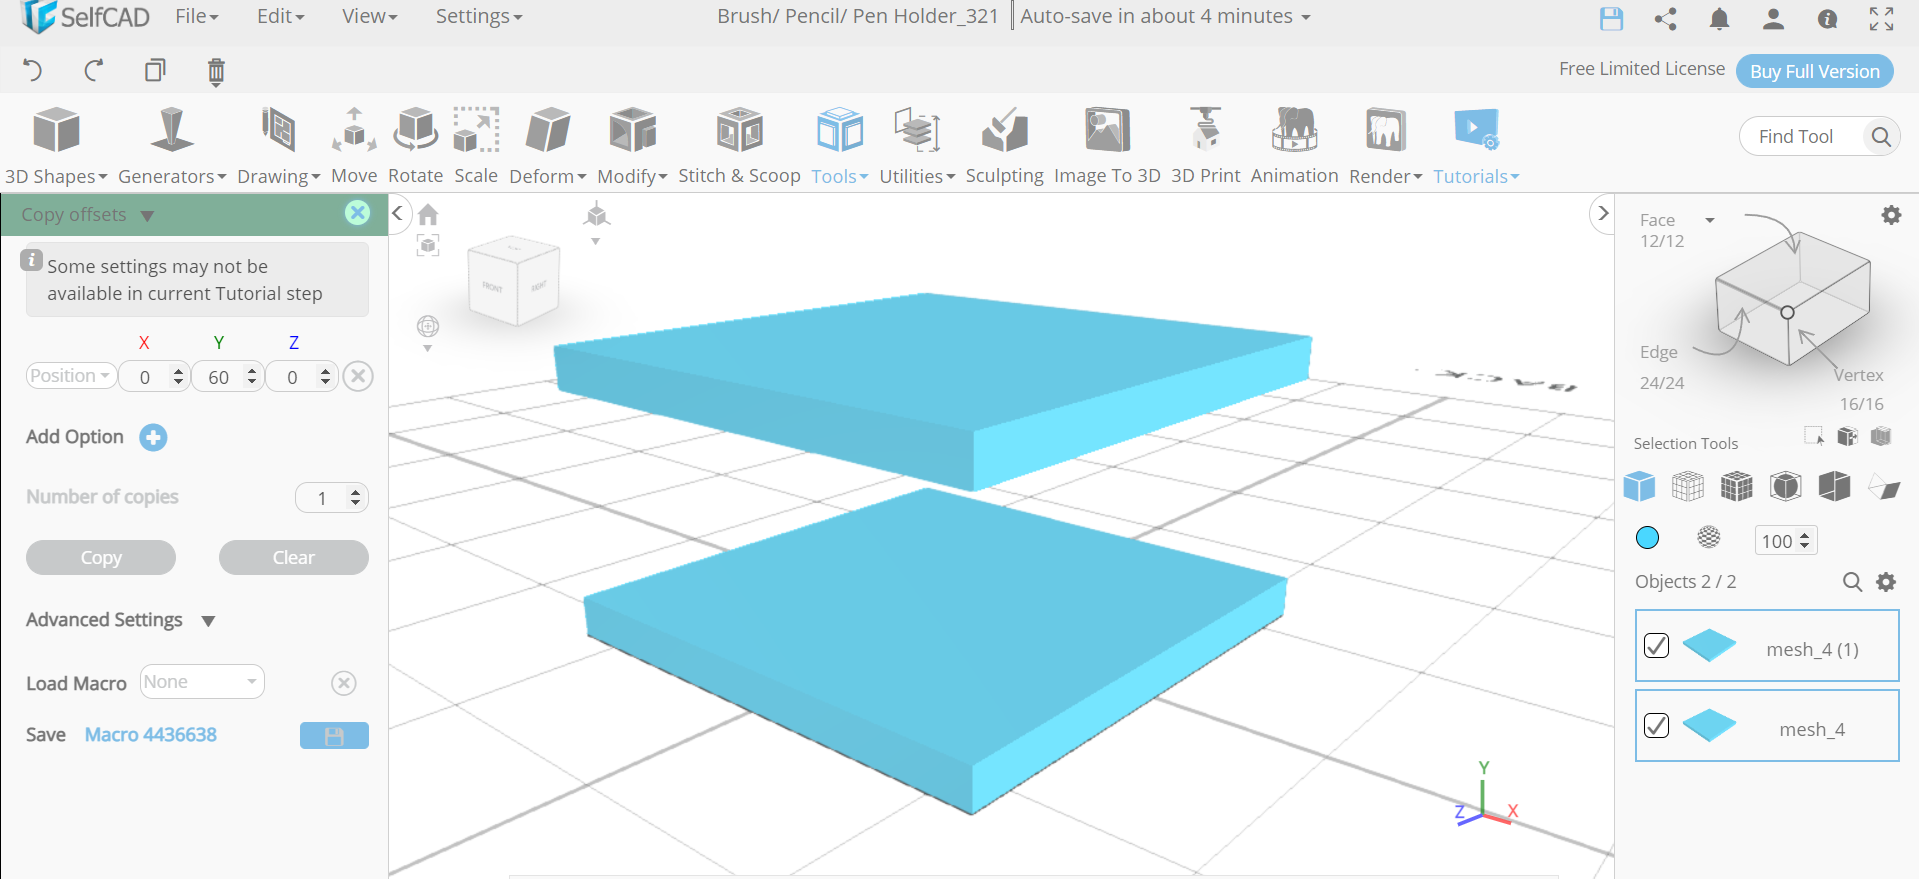Click the view orientation cube
Screen dimensions: 1919x879
pos(514,281)
